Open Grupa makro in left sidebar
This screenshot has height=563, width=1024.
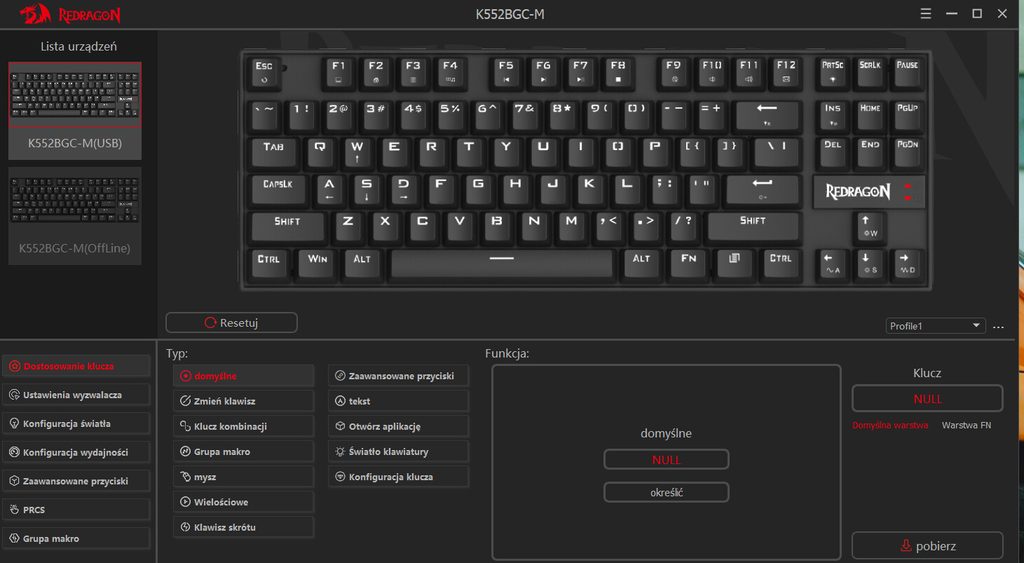click(76, 539)
